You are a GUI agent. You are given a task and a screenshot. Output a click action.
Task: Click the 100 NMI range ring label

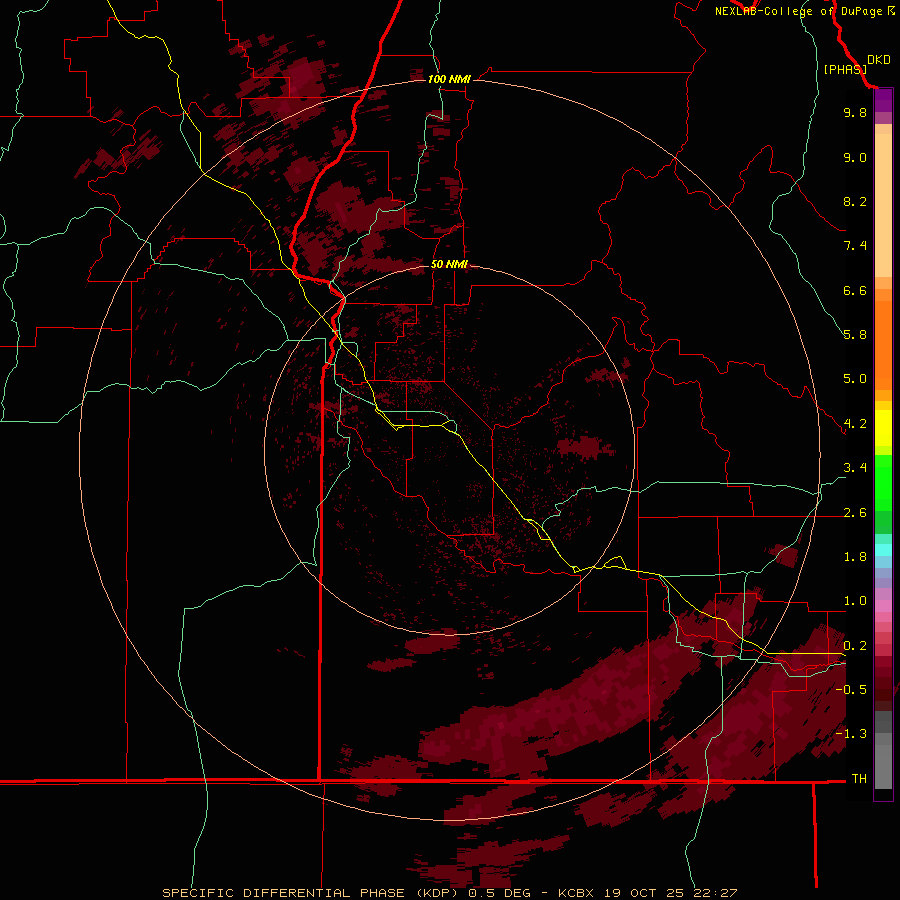click(449, 79)
